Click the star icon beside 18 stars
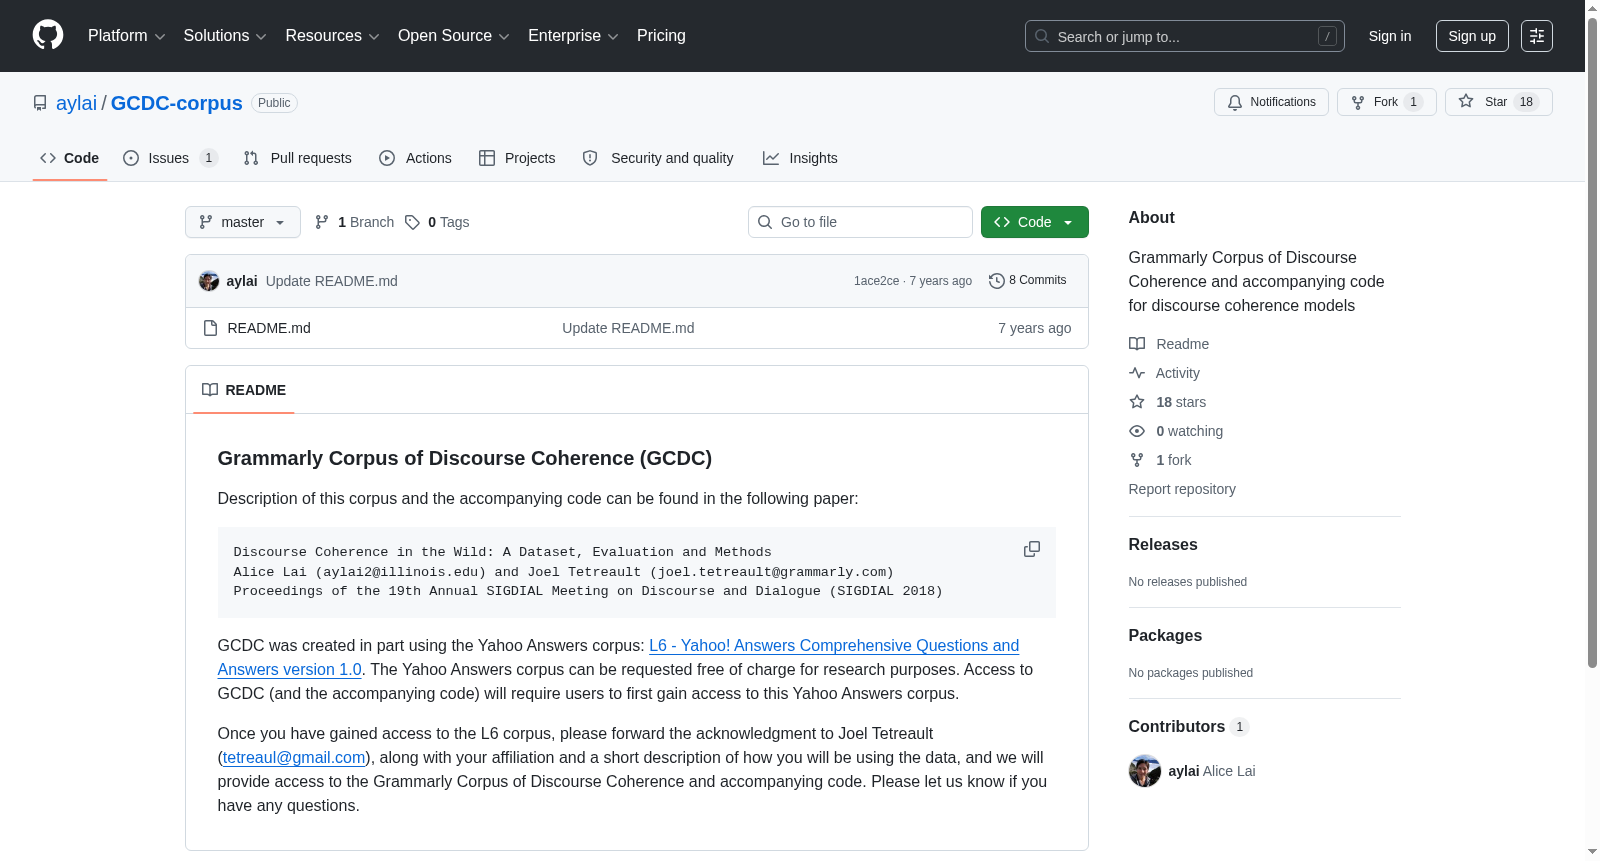1600x861 pixels. click(x=1137, y=402)
